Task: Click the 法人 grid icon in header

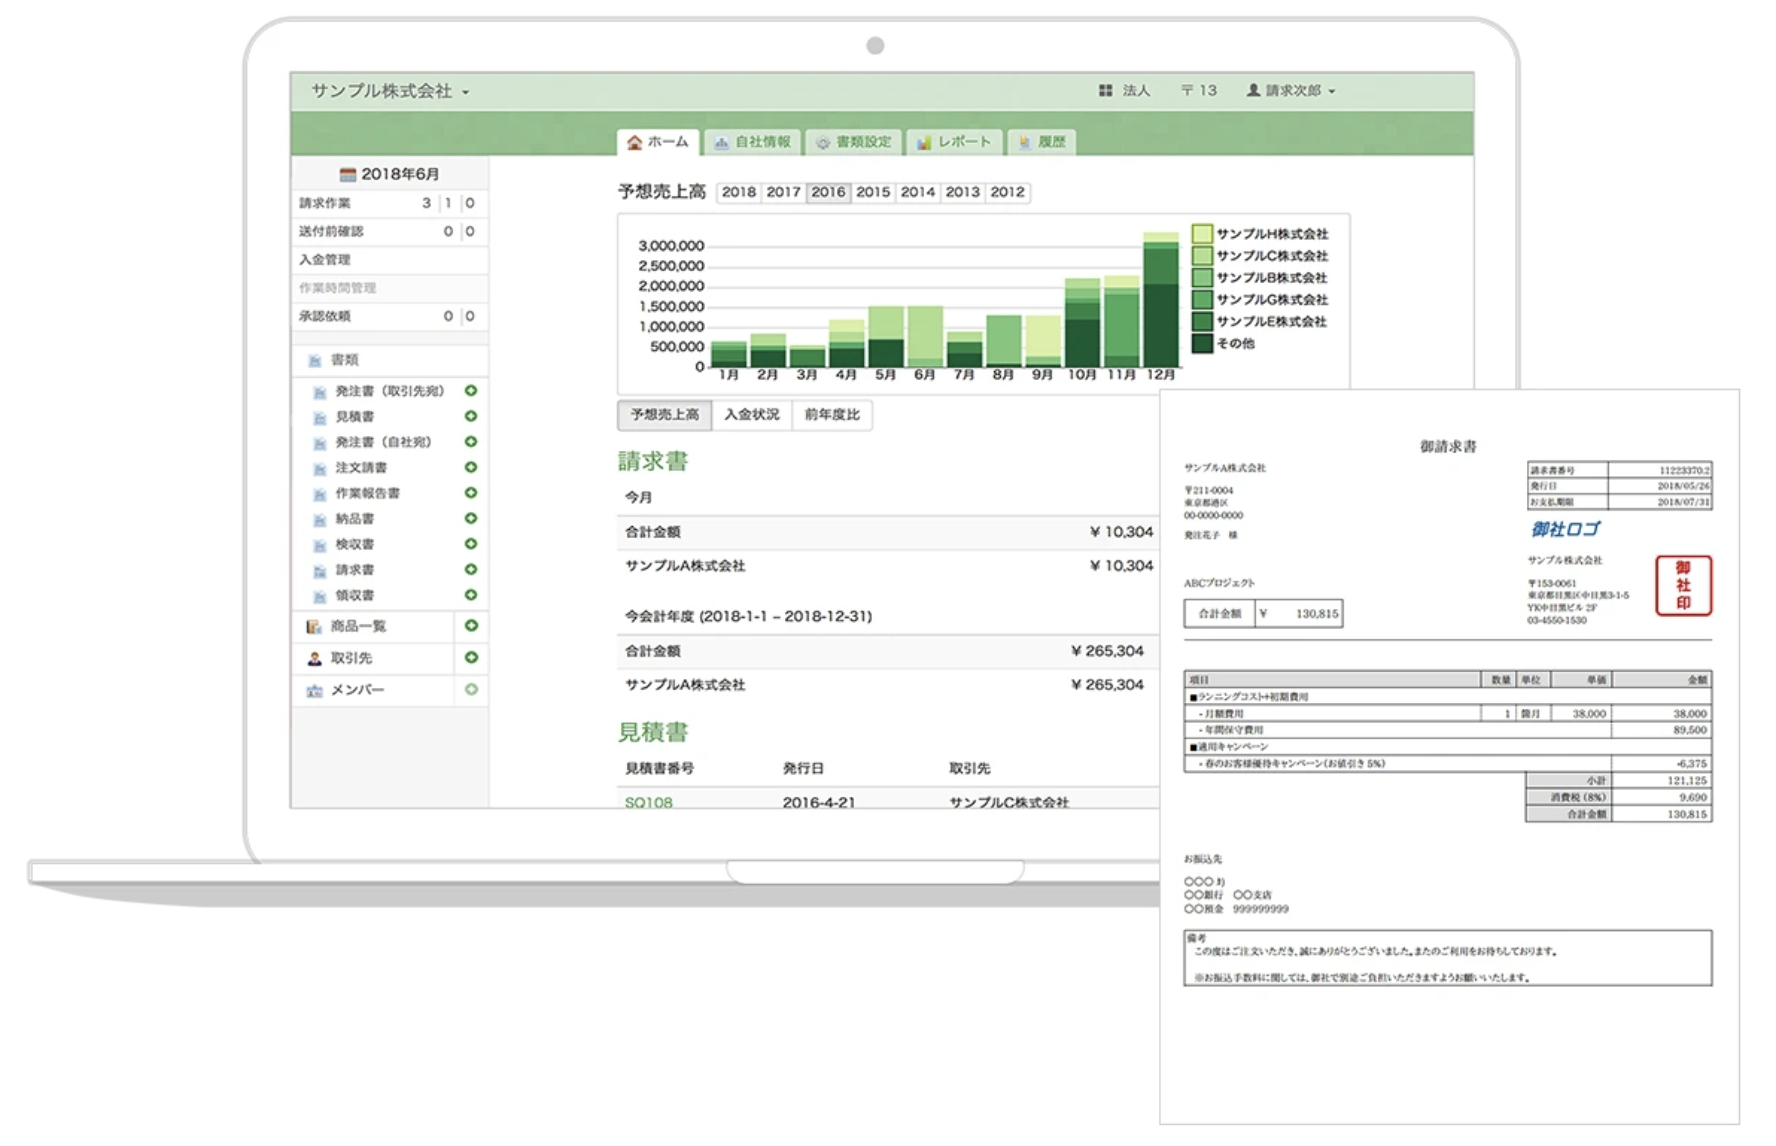Action: [x=1105, y=90]
